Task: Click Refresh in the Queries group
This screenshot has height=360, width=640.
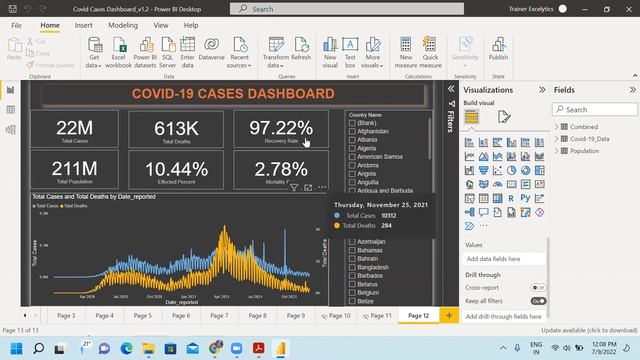Action: tap(301, 49)
